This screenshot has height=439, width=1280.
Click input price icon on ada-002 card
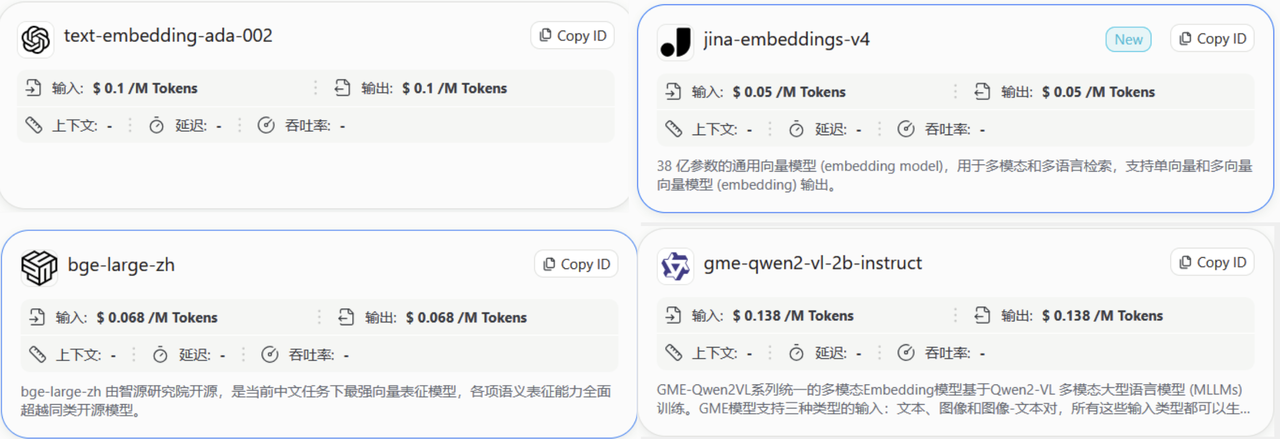[35, 88]
